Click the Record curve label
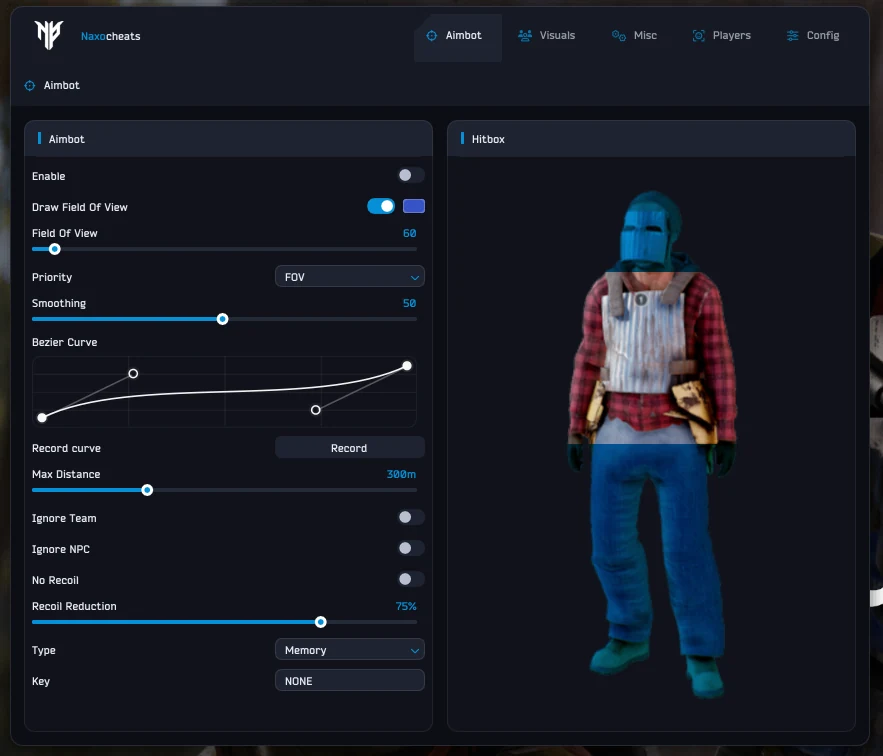Screen dimensions: 883x756 click(66, 448)
